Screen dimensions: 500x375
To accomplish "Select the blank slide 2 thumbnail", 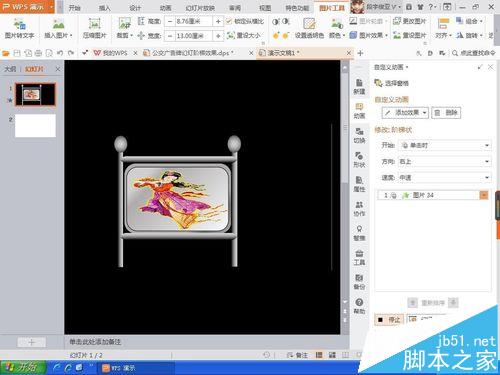I will tap(35, 126).
